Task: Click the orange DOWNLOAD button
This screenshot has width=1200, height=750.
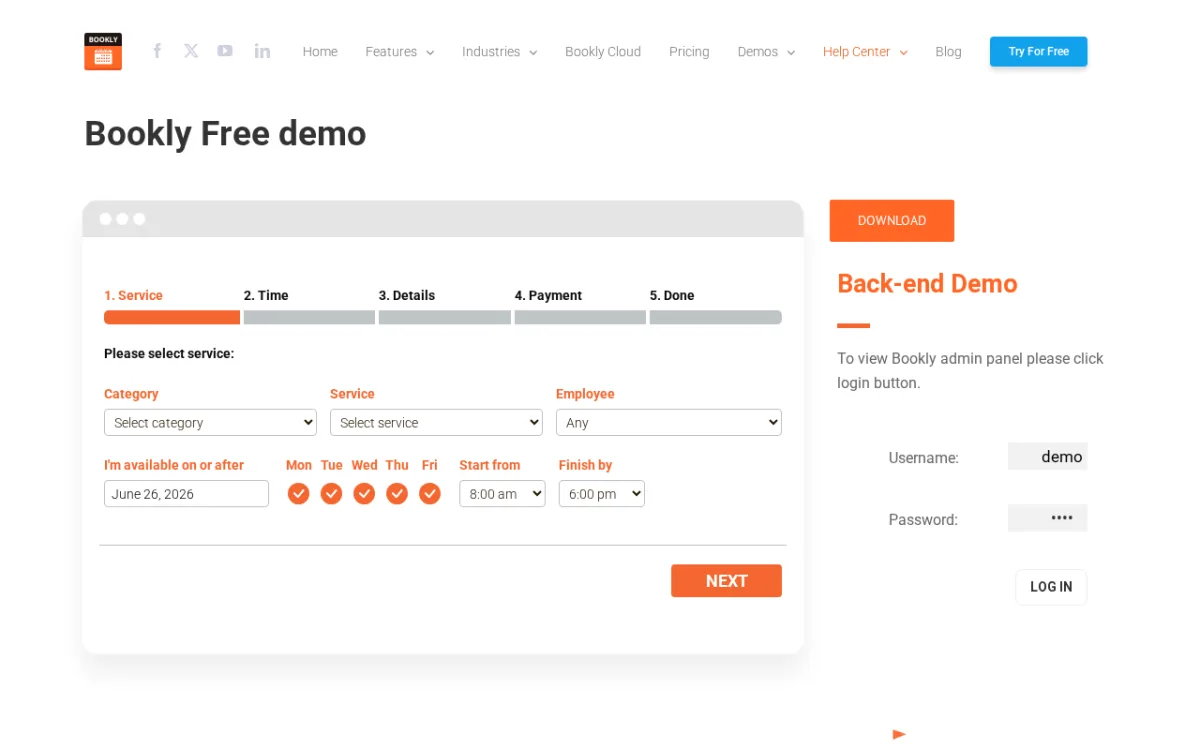Action: (x=892, y=221)
